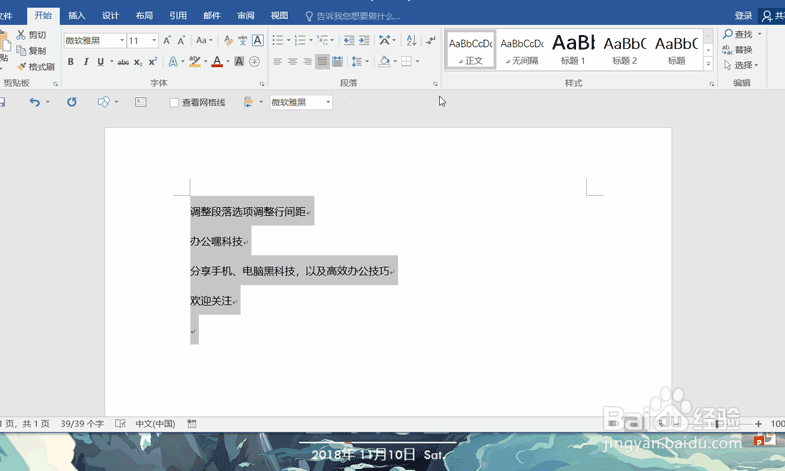Align text left
This screenshot has height=471, width=785.
278,62
